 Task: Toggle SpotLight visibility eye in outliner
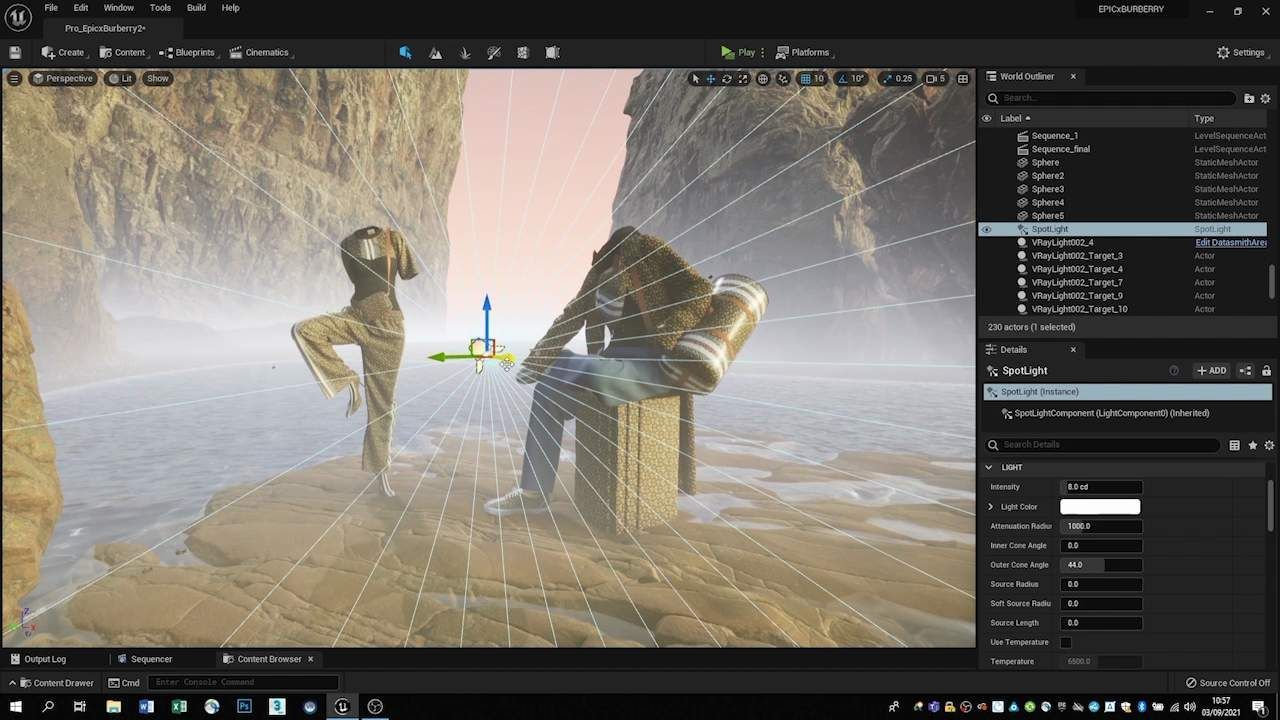(986, 229)
